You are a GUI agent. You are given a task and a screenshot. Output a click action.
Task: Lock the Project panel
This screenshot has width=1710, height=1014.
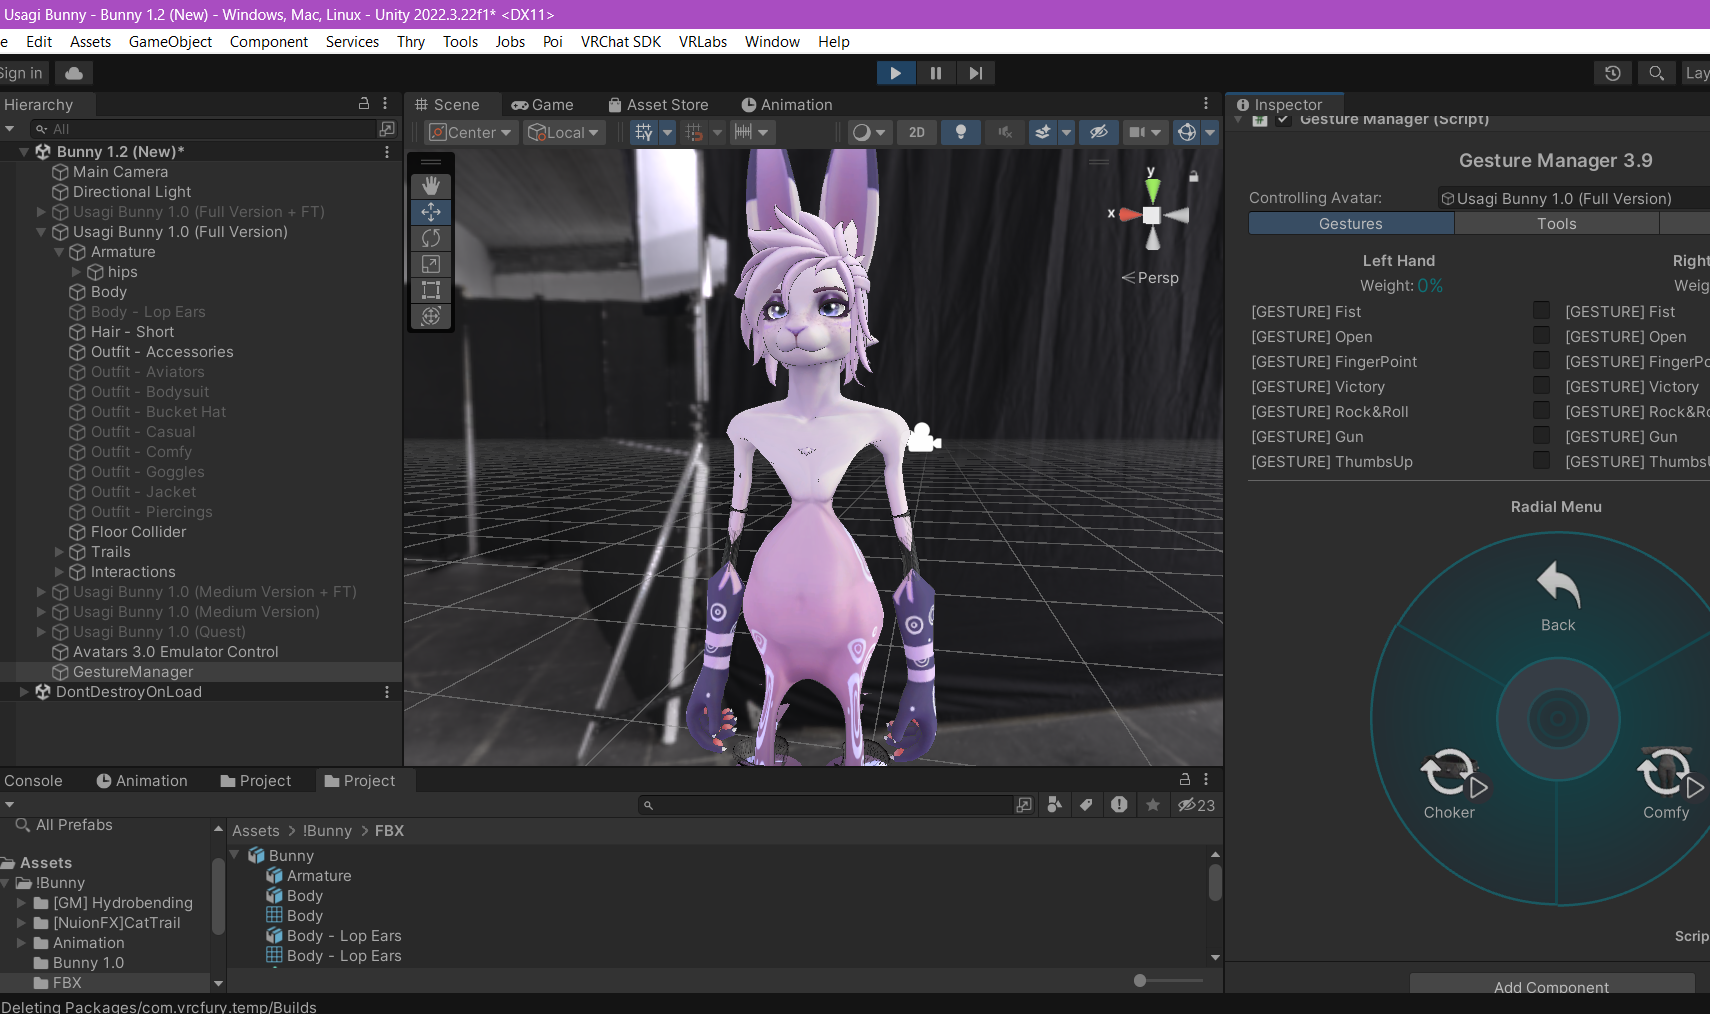pos(1185,780)
